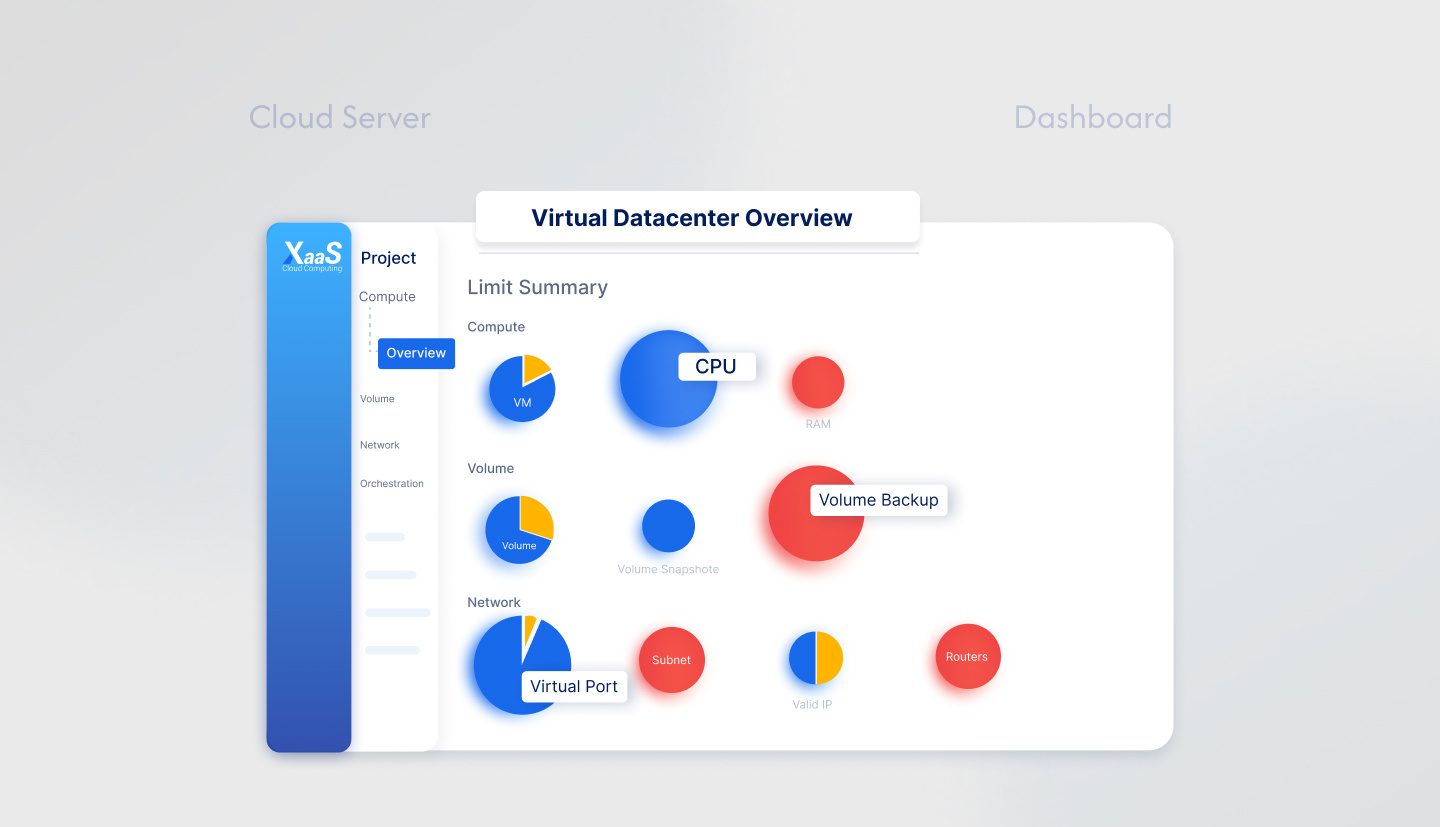Open the CPU limit chart
This screenshot has width=1440, height=827.
[667, 380]
